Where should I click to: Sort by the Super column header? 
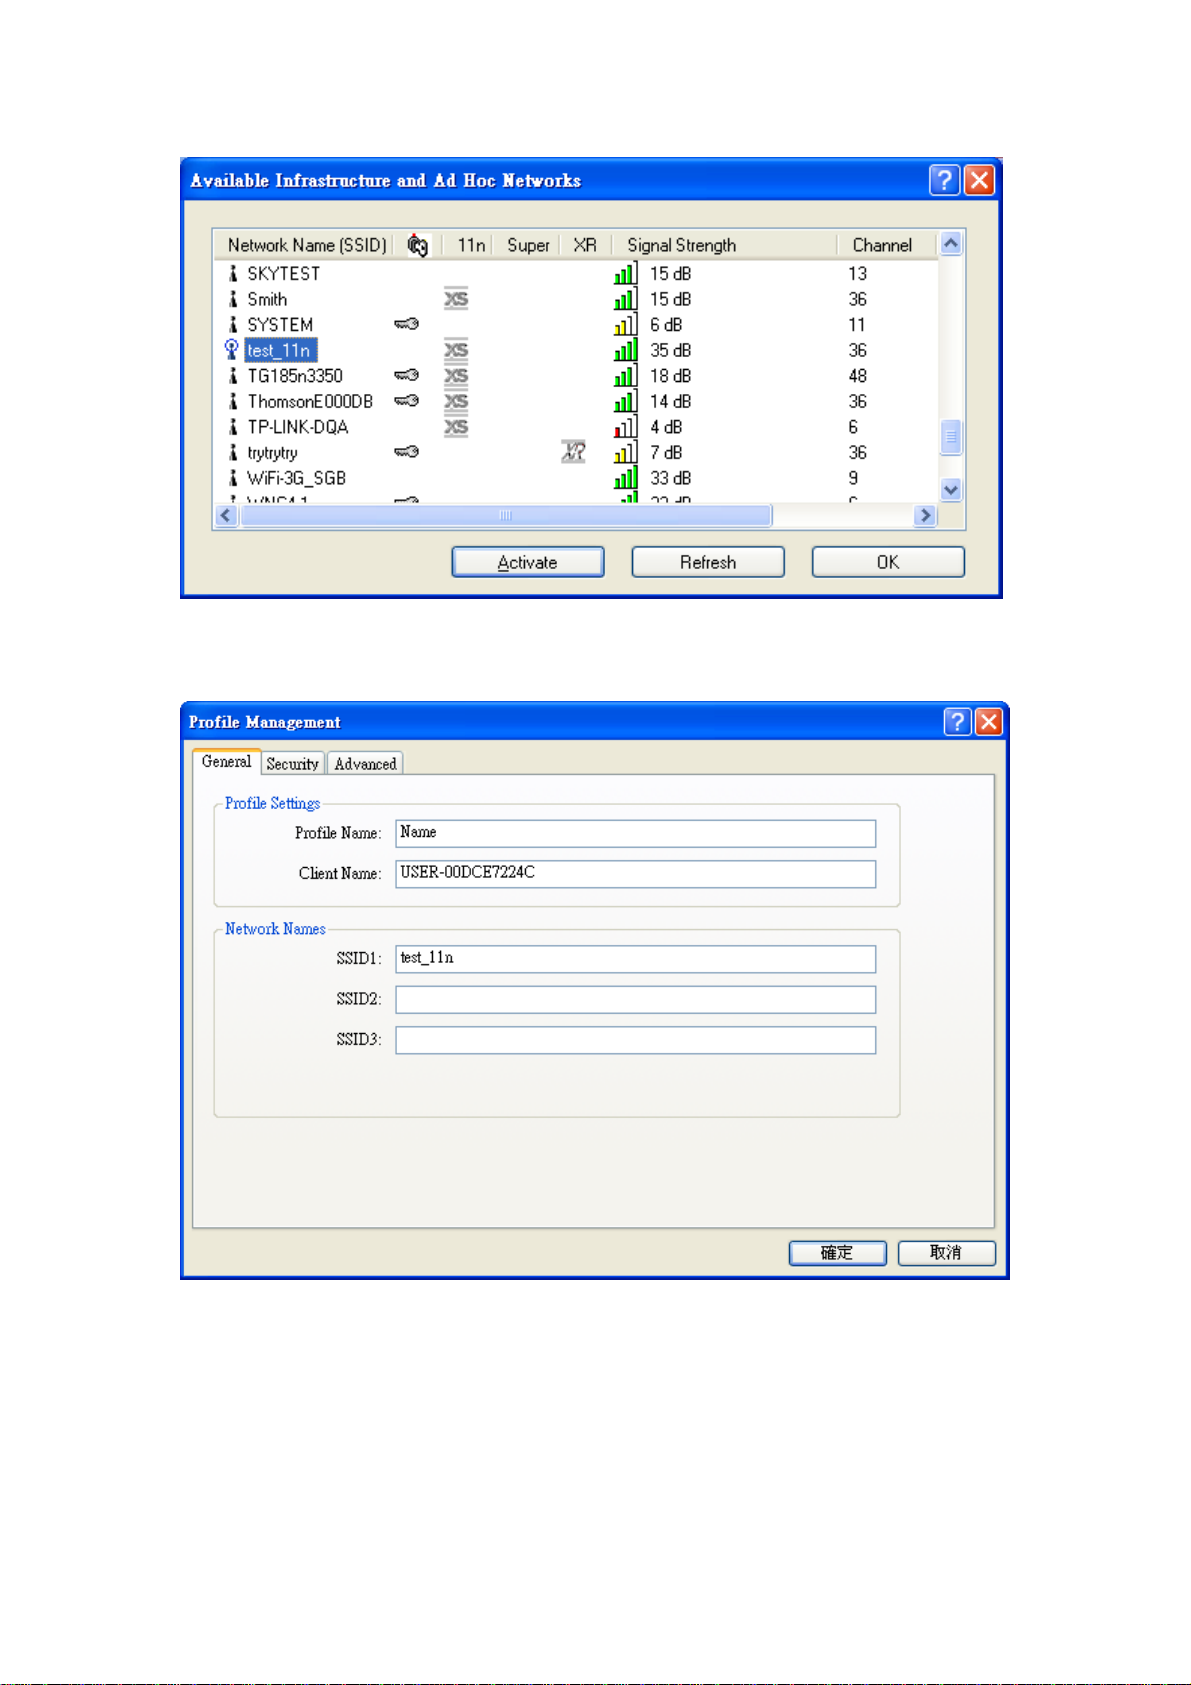coord(527,245)
